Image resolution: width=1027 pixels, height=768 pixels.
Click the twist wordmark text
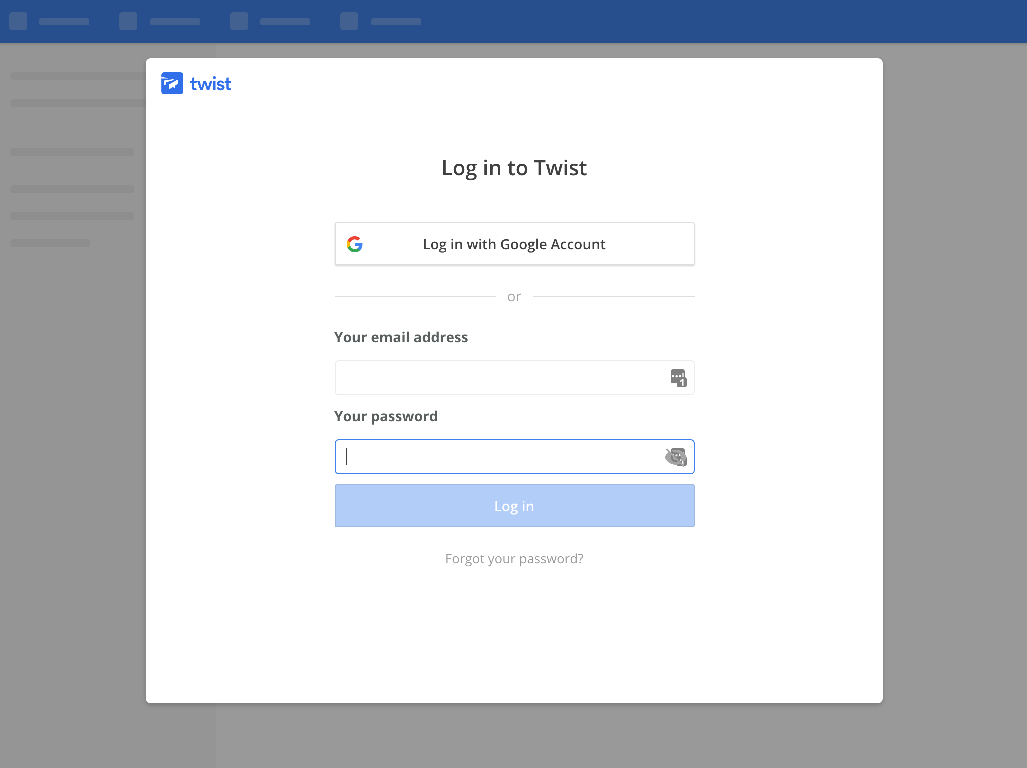click(210, 84)
